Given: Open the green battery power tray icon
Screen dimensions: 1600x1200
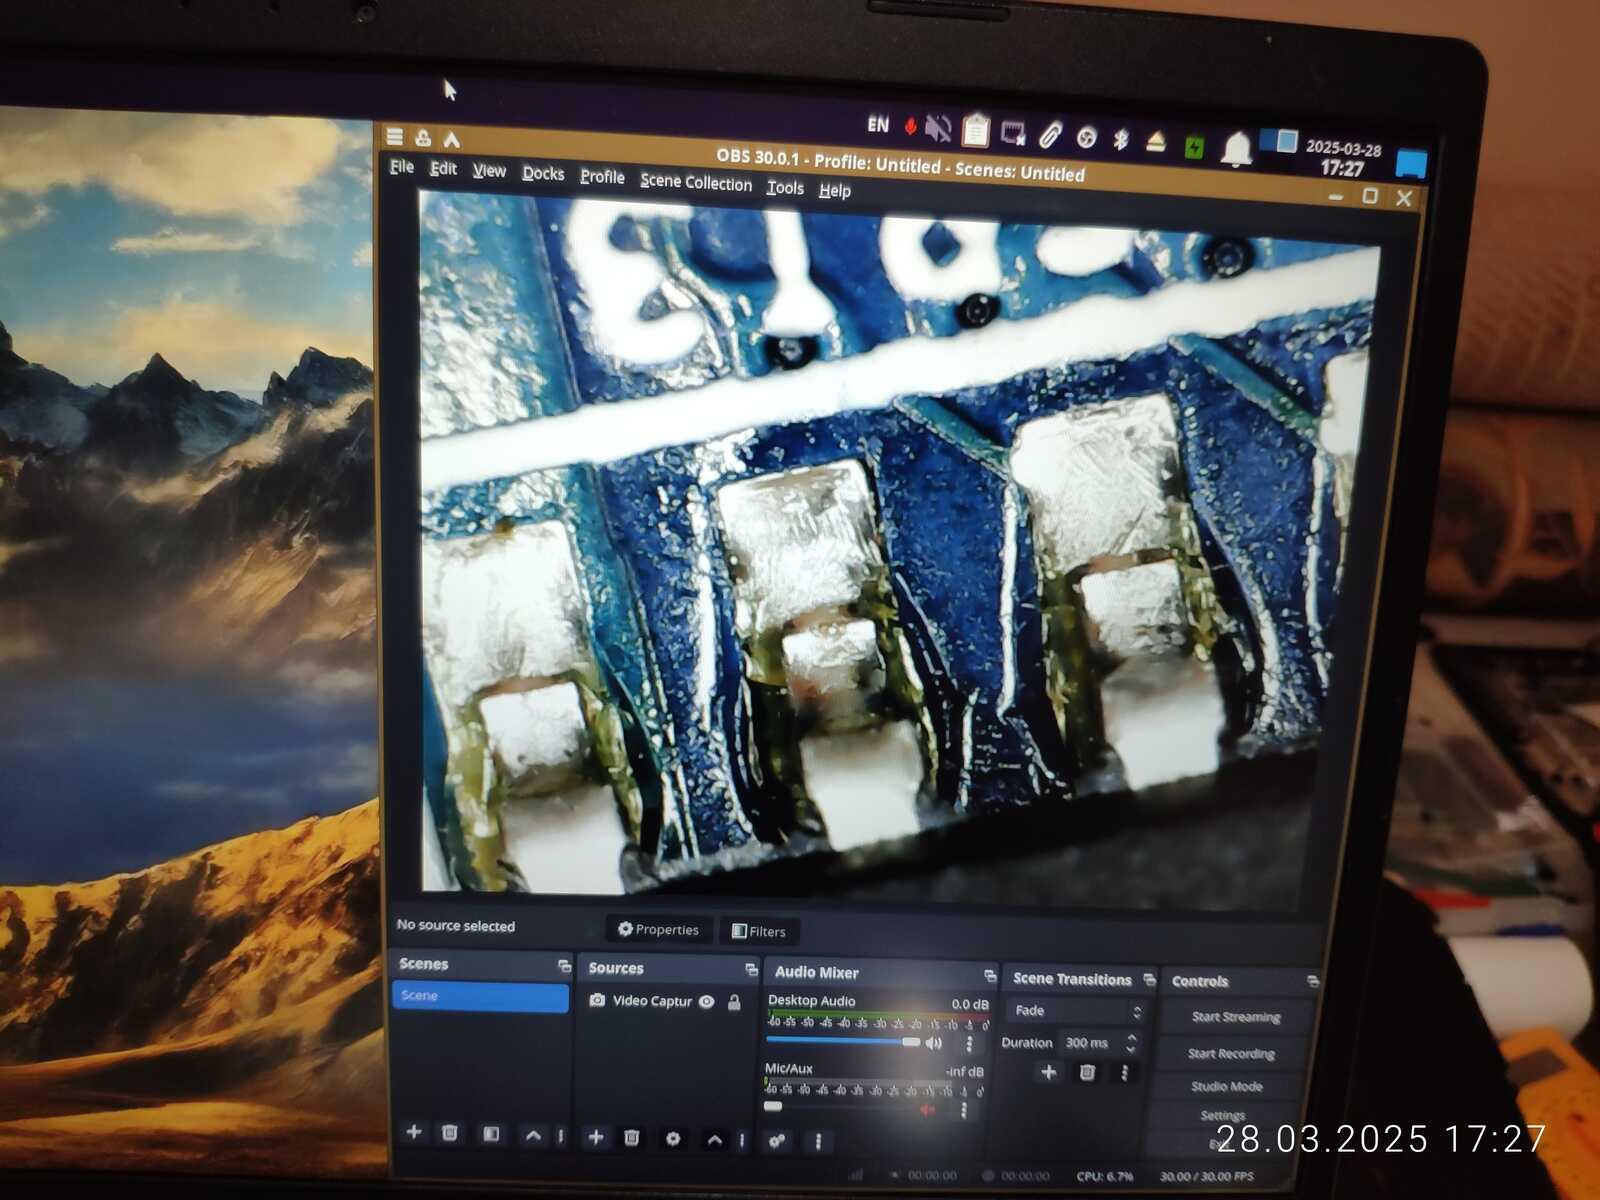Looking at the screenshot, I should tap(1194, 147).
